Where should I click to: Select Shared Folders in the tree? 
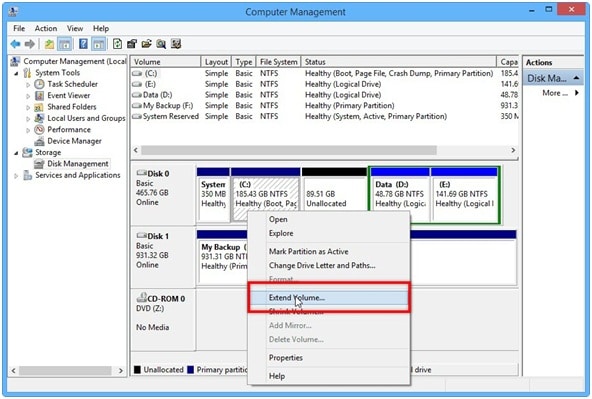[72, 107]
